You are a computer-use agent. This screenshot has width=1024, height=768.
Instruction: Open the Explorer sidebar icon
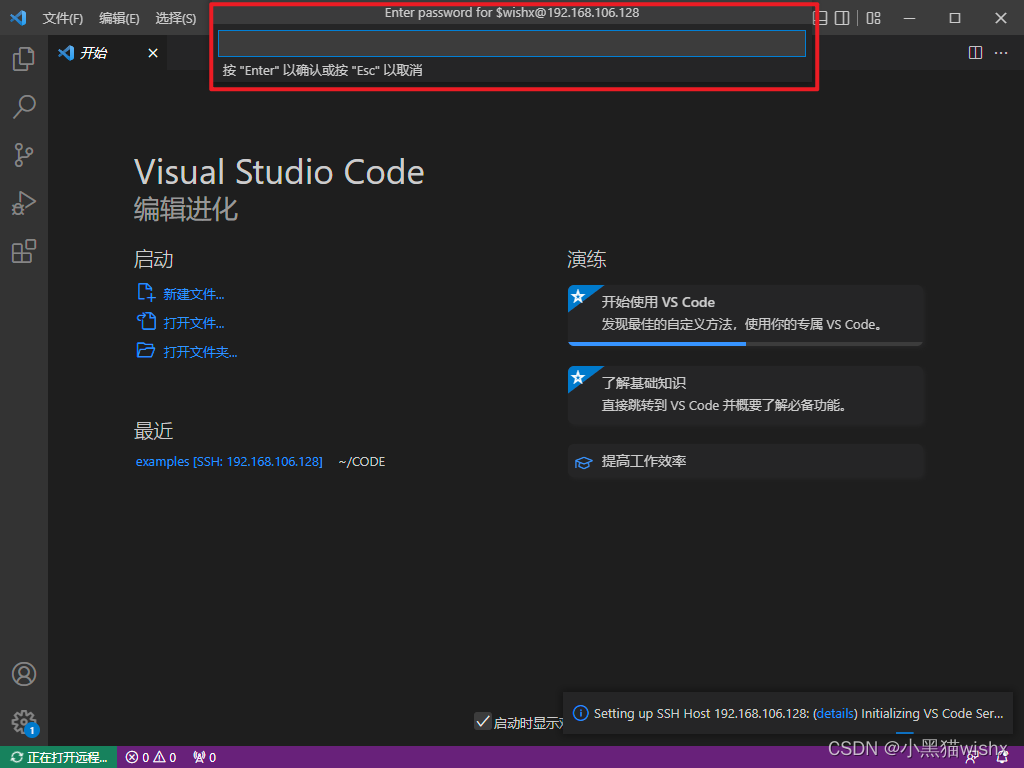pos(23,59)
